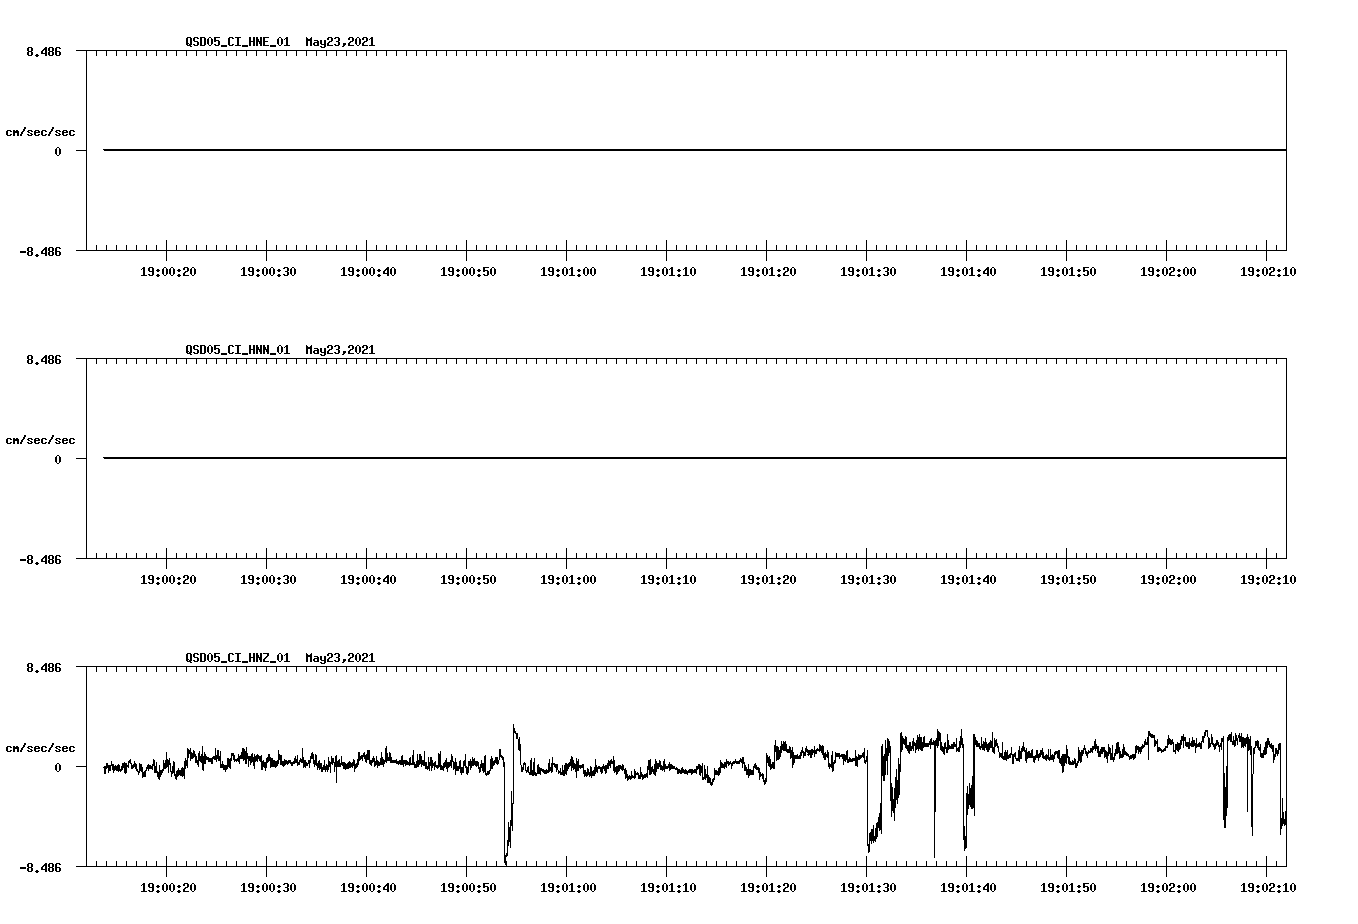Click the May23,2021 date on the bottom trace
Image resolution: width=1358 pixels, height=924 pixels.
pyautogui.click(x=338, y=658)
